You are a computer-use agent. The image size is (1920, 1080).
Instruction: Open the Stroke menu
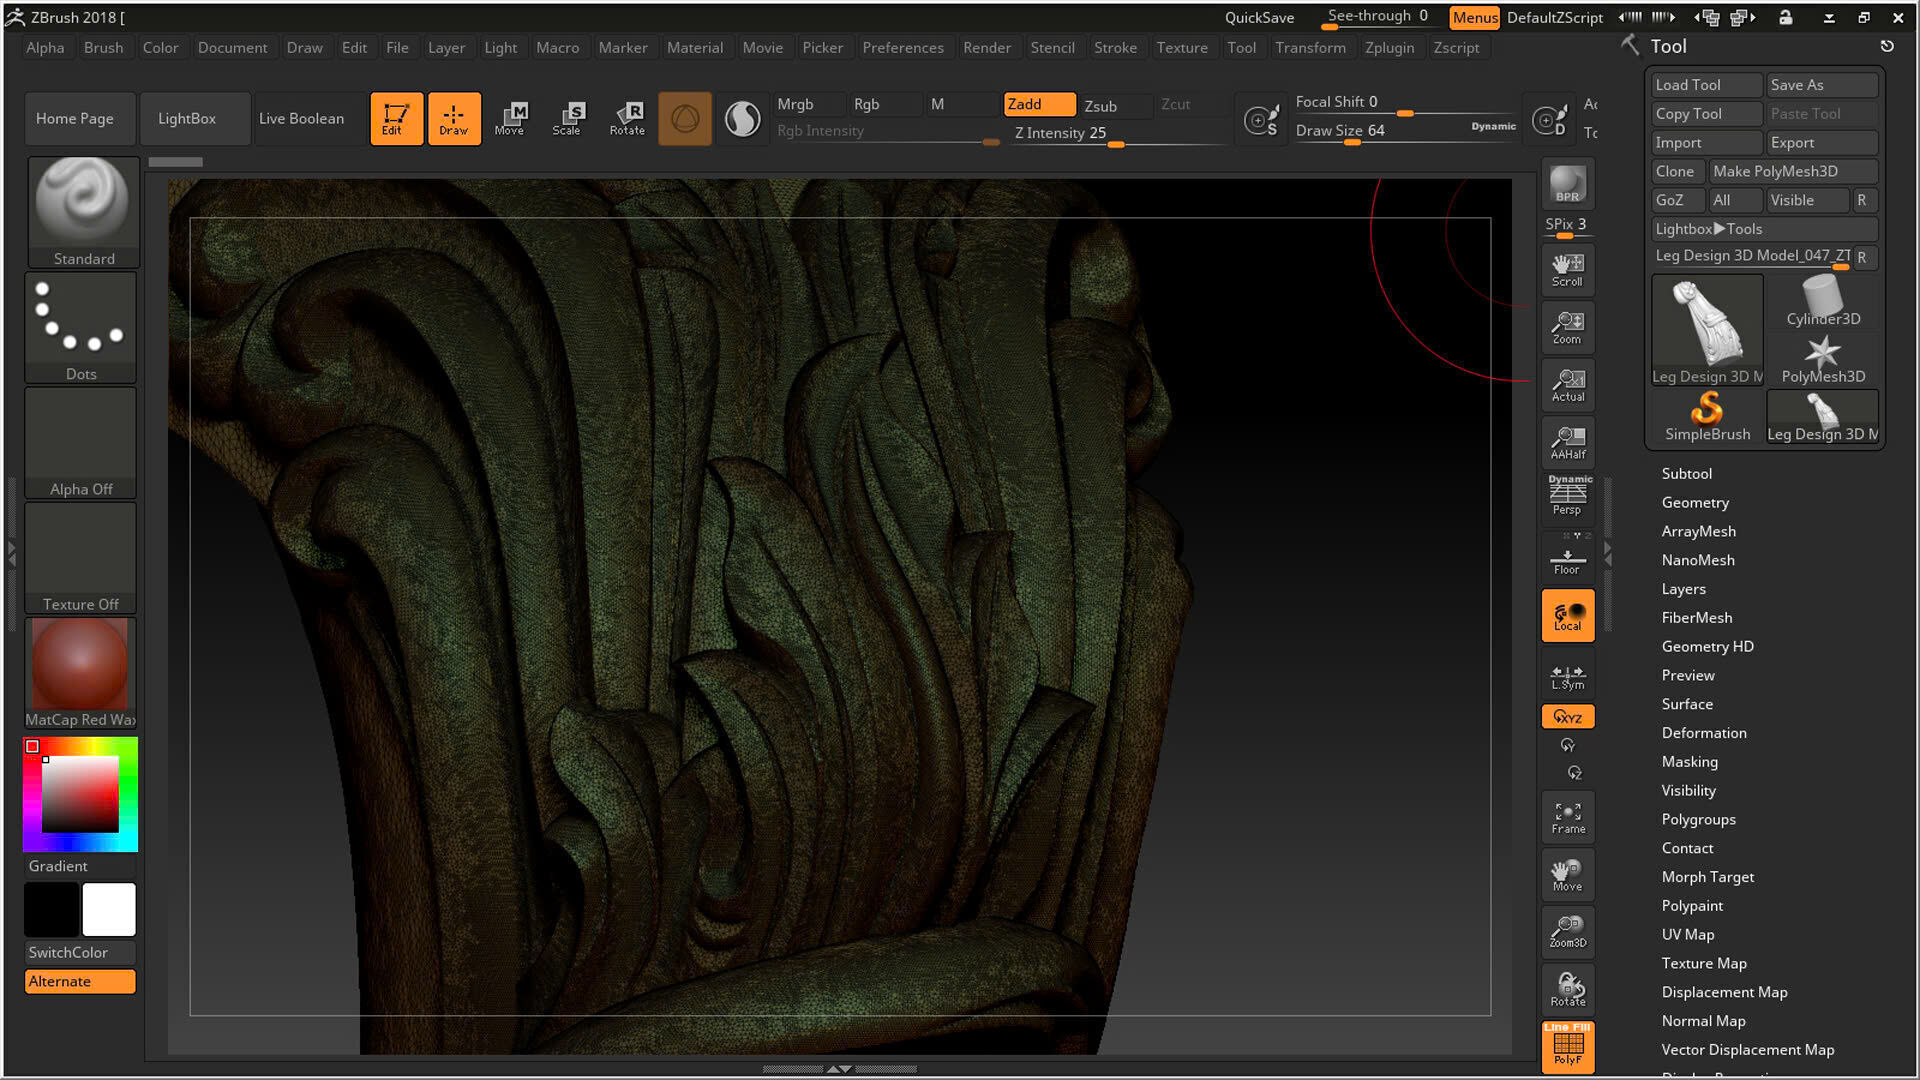coord(1114,47)
